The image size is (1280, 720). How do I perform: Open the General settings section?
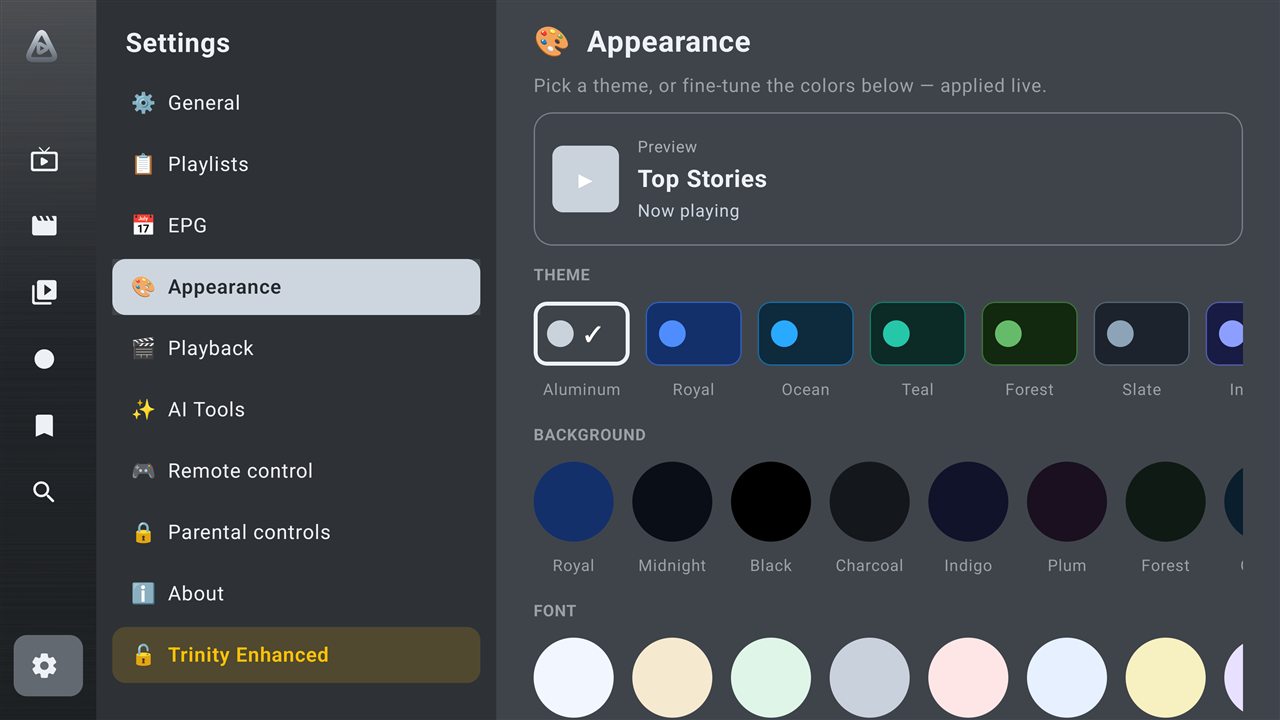pos(296,103)
